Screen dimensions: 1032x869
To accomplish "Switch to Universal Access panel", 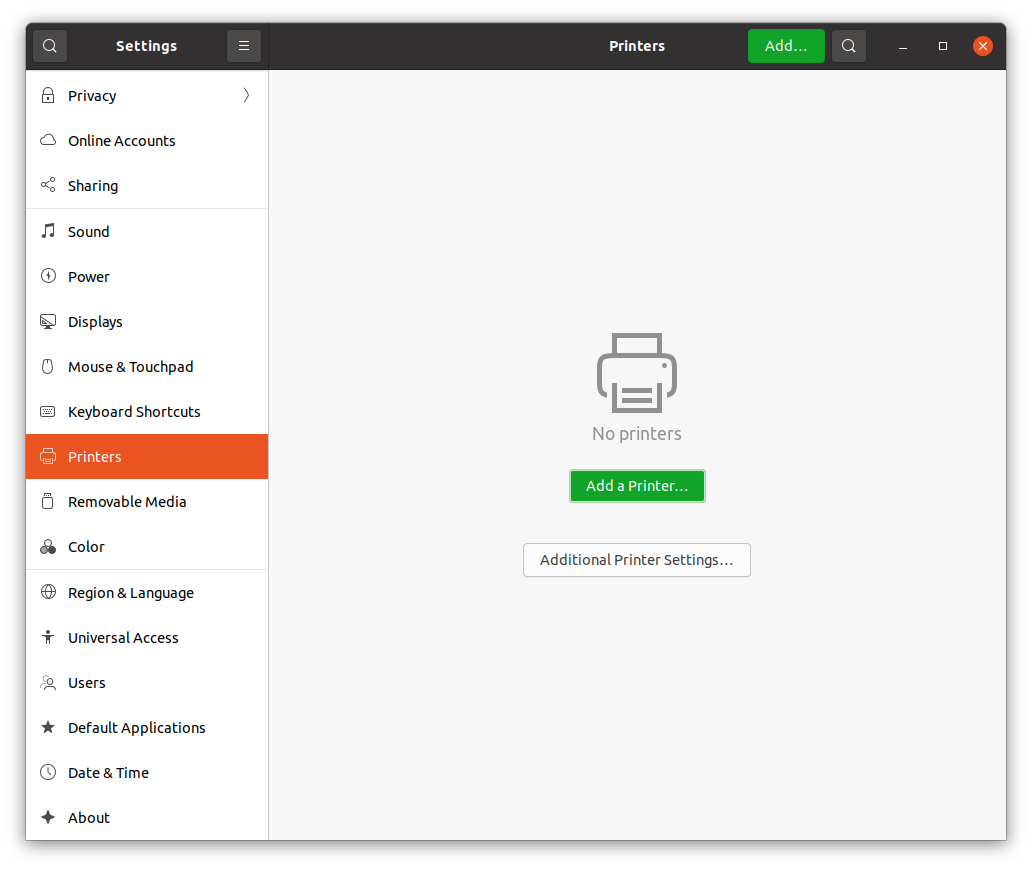I will point(123,638).
